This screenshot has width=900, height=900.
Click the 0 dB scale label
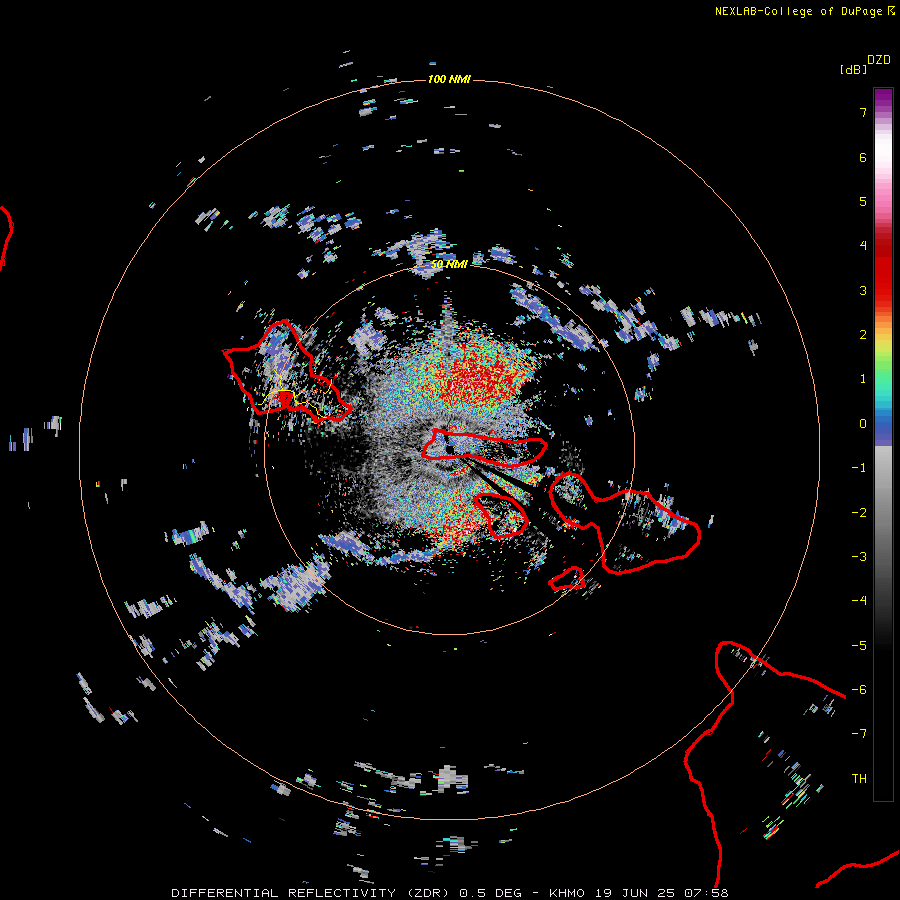[863, 424]
